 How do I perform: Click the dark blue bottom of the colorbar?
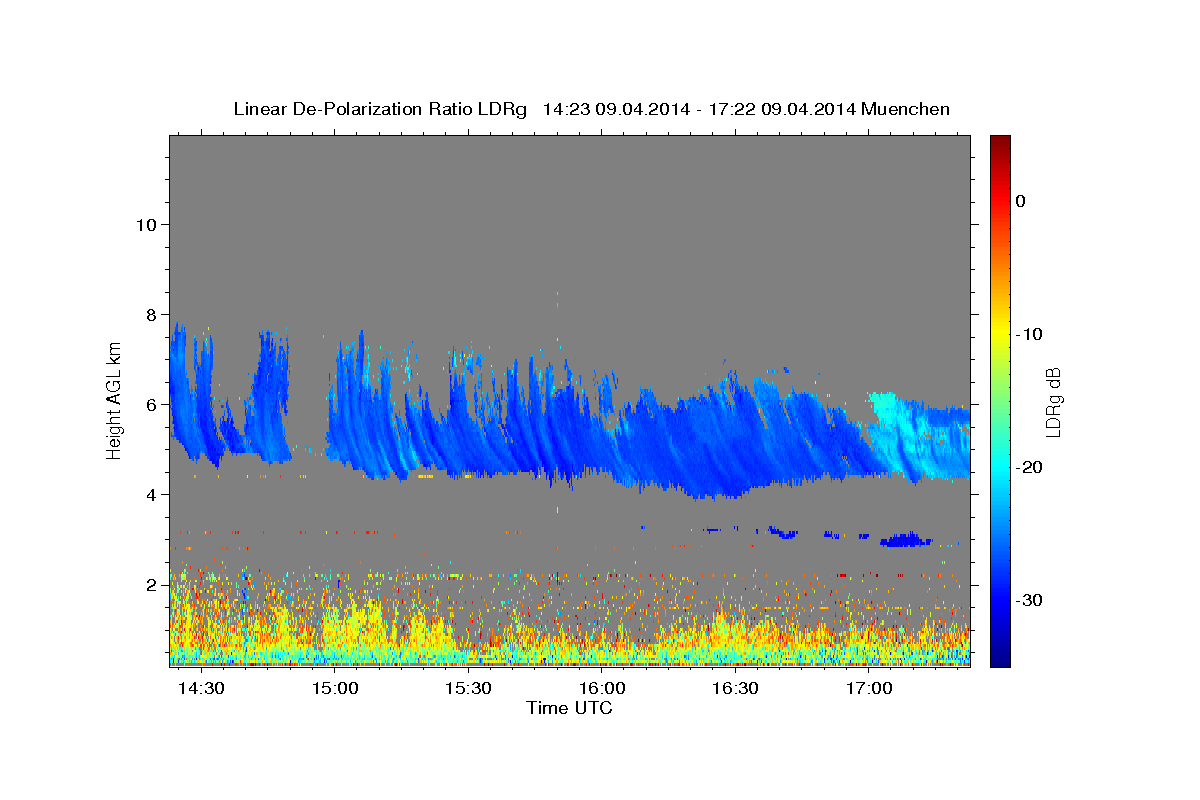[x=1000, y=657]
